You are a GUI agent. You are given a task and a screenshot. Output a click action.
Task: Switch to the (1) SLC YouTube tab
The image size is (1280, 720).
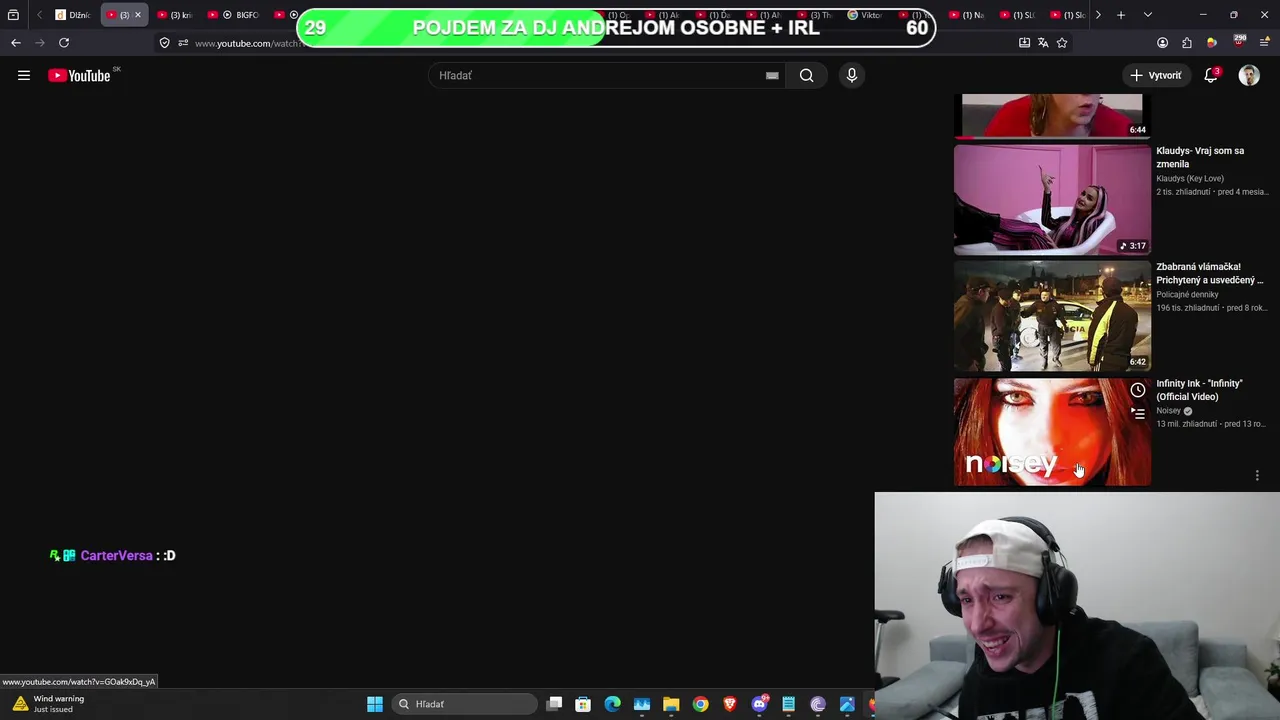pyautogui.click(x=1016, y=15)
